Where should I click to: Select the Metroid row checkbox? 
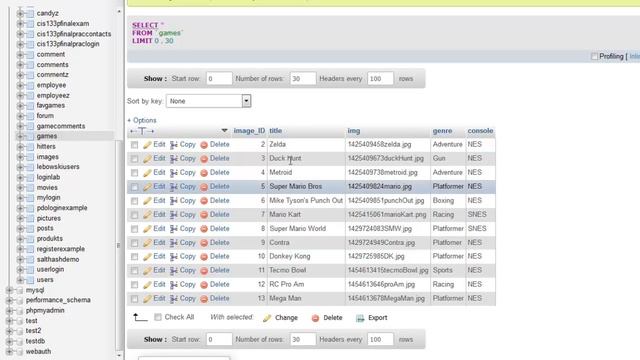(x=134, y=173)
